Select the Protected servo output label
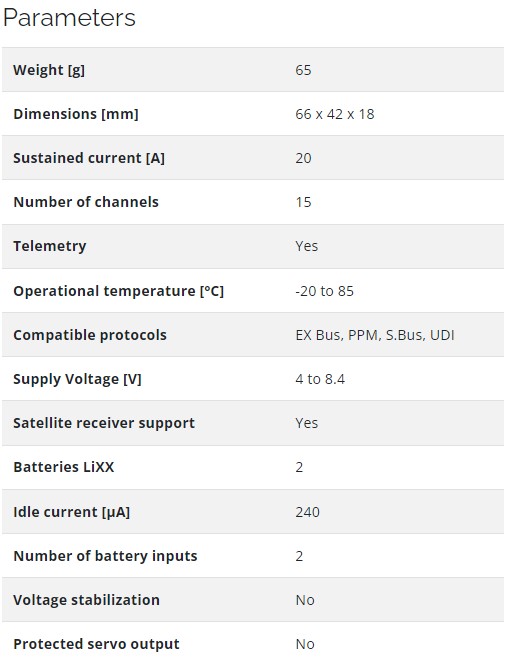Viewport: 511px width, 669px height. (96, 644)
